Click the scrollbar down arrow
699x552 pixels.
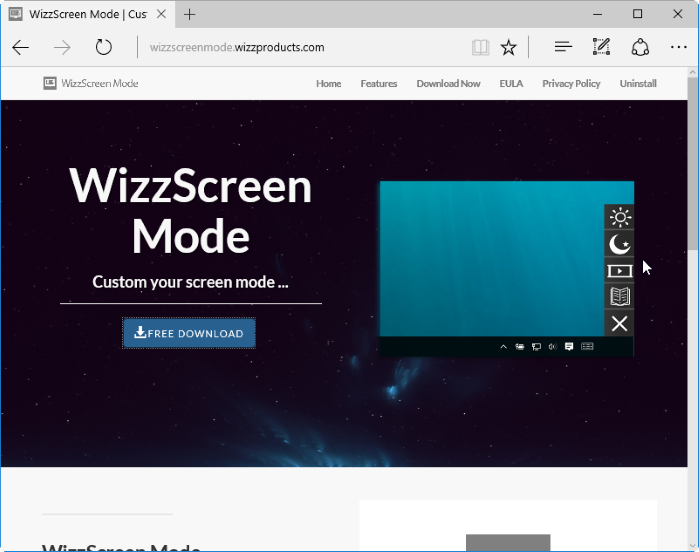pos(693,545)
